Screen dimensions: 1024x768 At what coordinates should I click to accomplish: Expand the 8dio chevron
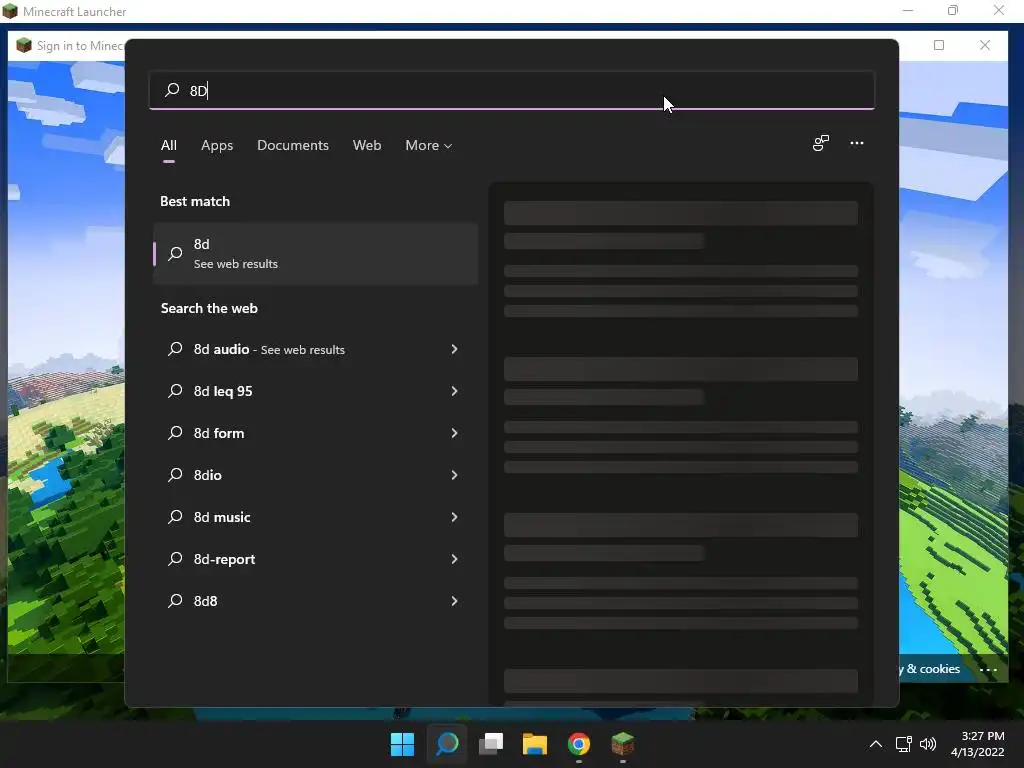click(x=454, y=475)
